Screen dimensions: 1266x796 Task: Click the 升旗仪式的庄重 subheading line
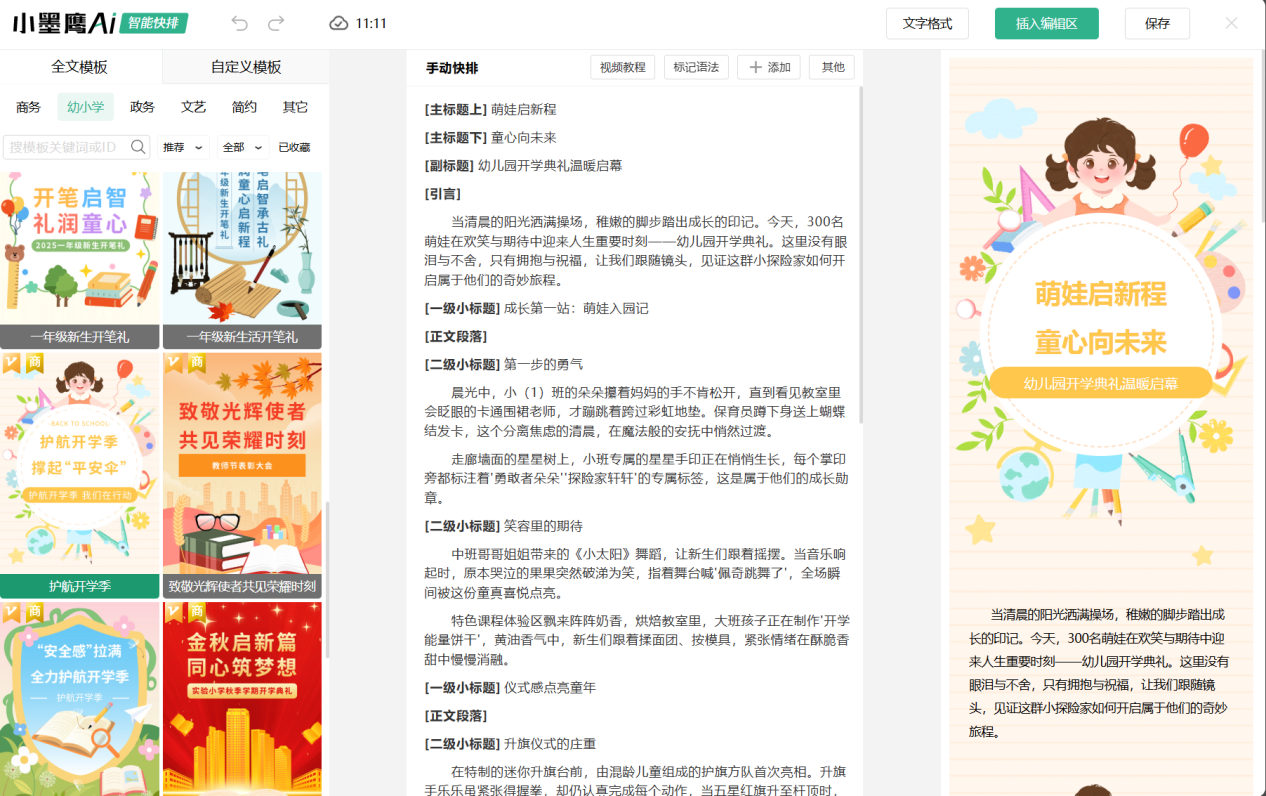[x=510, y=743]
